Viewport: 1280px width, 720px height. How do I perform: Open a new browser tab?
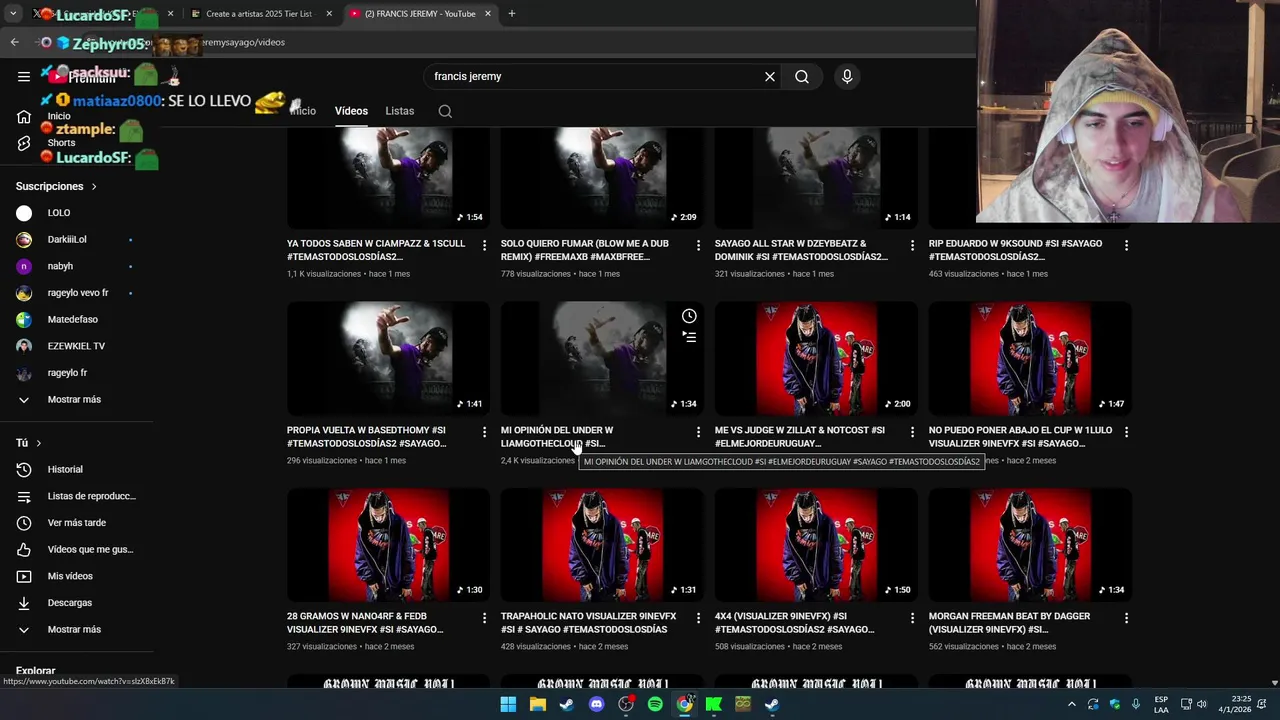click(x=511, y=14)
